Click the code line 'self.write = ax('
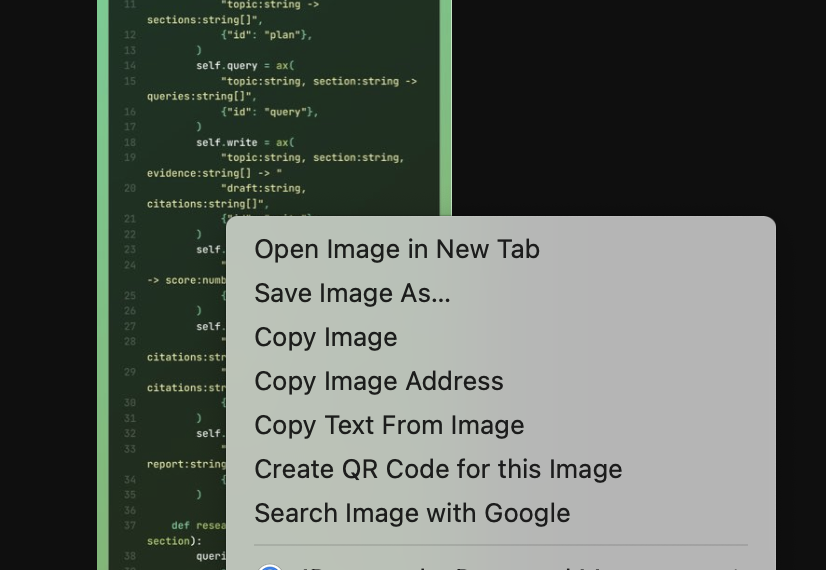826x570 pixels. (245, 143)
